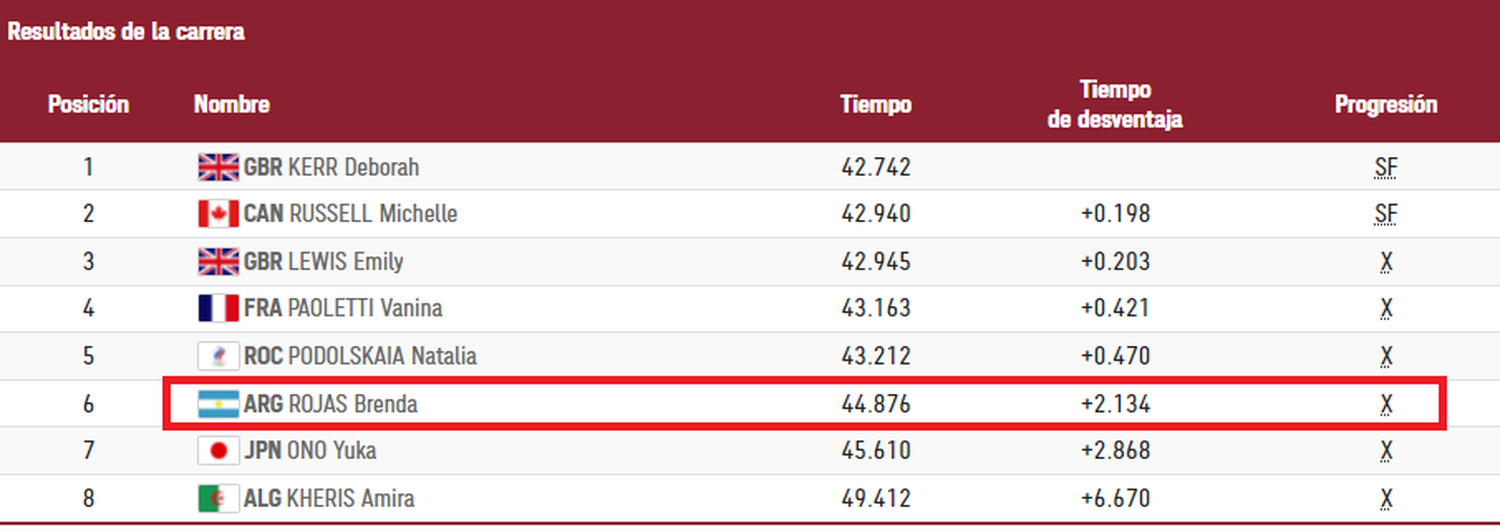Image resolution: width=1500 pixels, height=530 pixels.
Task: Click the Japan flag beside ONO Yuka
Action: [218, 451]
